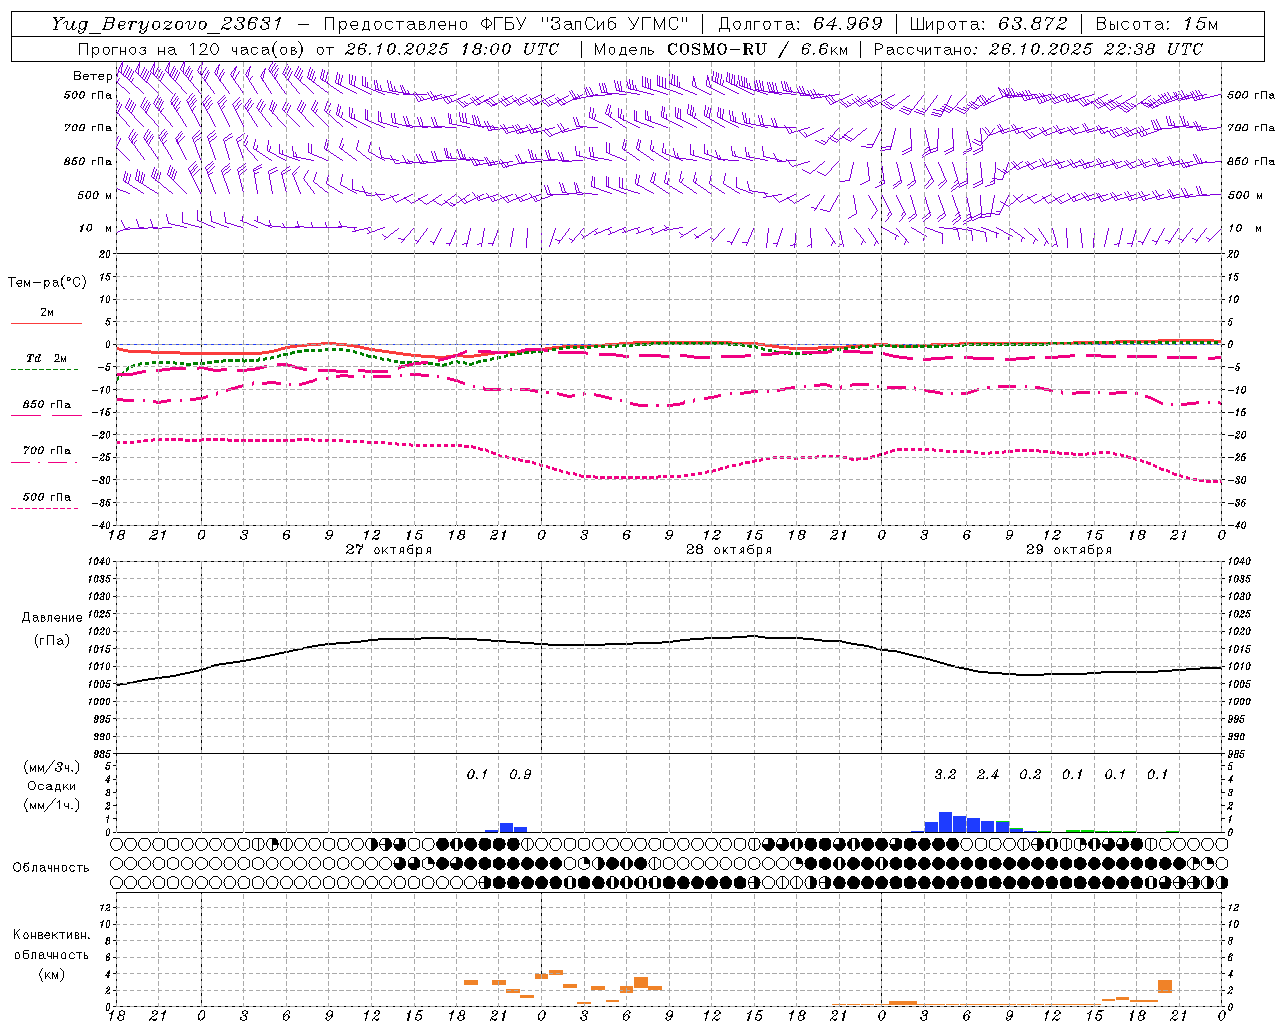Screen dimensions: 1280x1024
Task: Click the 29 октября date label
Action: click(x=1069, y=550)
